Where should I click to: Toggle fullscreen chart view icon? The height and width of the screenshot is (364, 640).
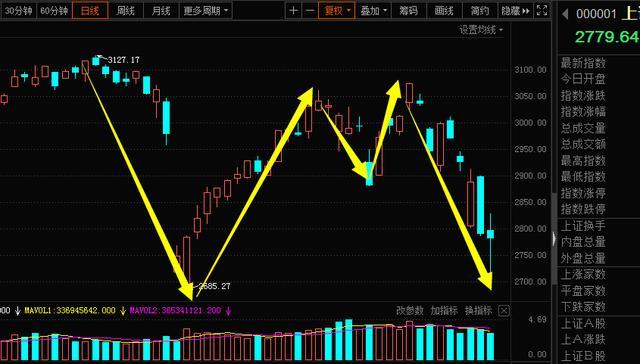coord(542,11)
